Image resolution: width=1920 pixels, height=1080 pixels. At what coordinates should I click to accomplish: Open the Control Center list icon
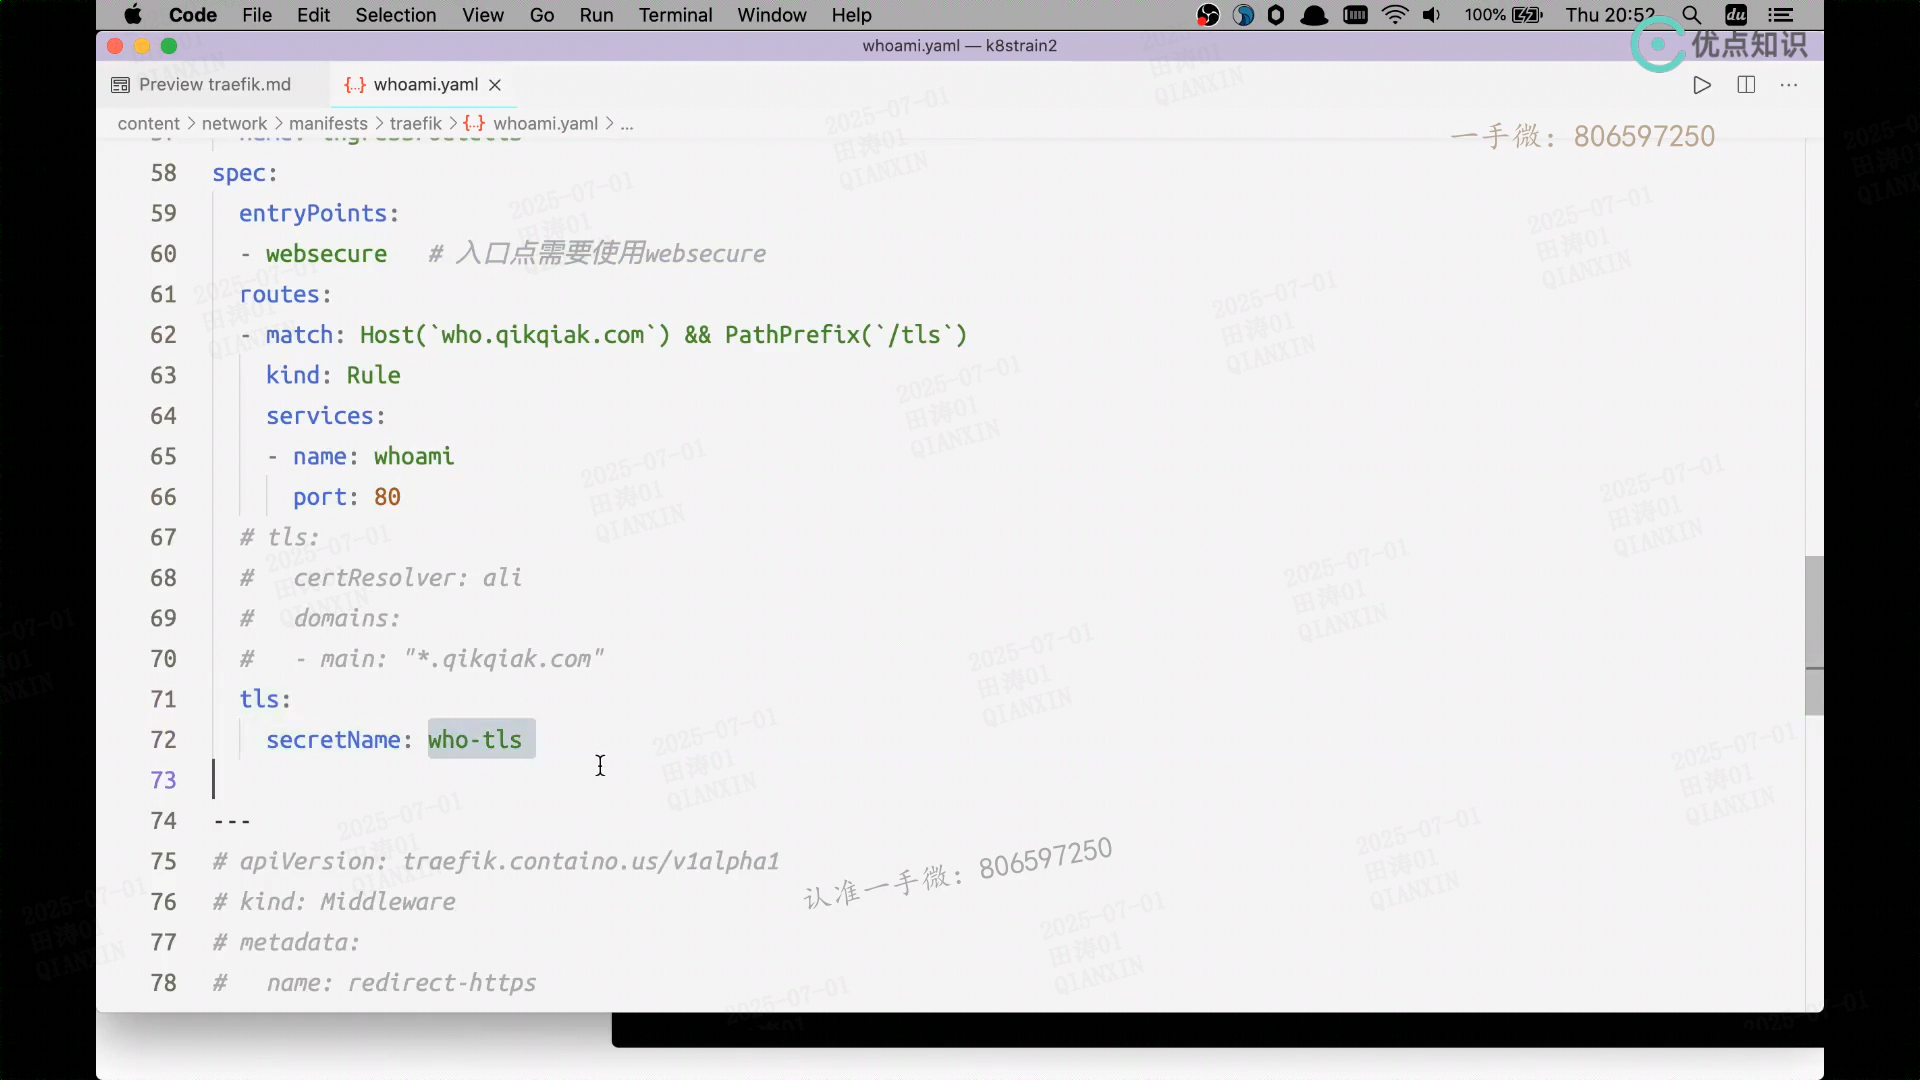coord(1780,15)
